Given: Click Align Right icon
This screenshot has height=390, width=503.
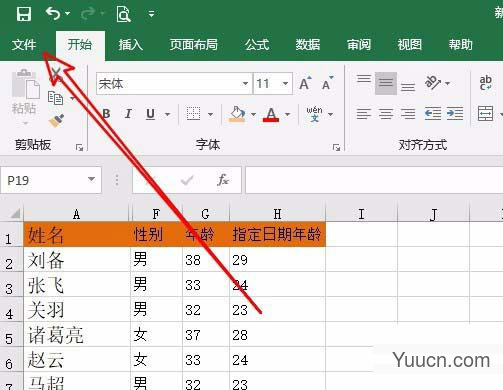Looking at the screenshot, I should [x=408, y=114].
